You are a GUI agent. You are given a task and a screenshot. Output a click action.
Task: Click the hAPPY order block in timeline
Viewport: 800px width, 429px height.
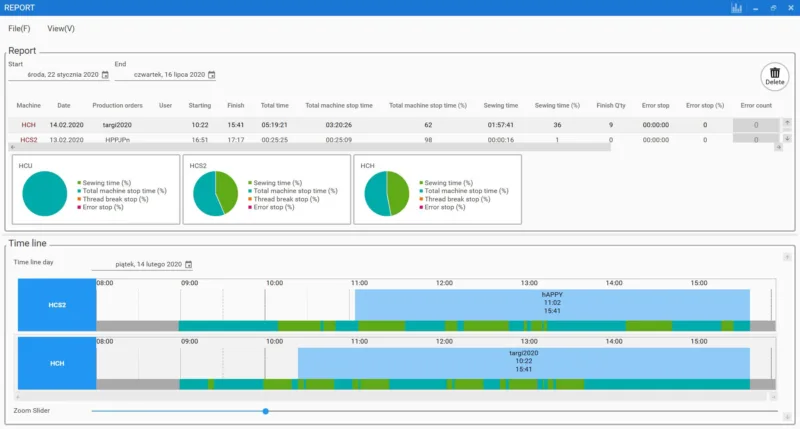point(552,305)
